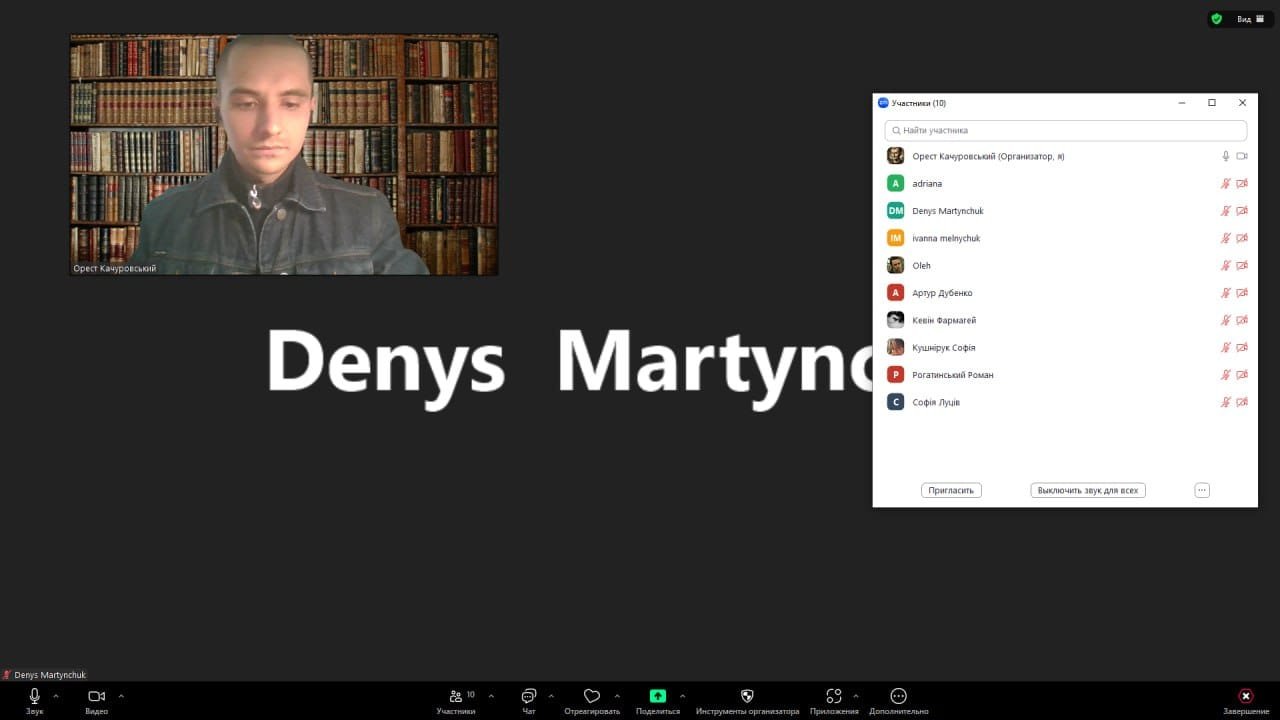Open the Reactions heart icon
Screen dimensions: 1280x720
[591, 696]
